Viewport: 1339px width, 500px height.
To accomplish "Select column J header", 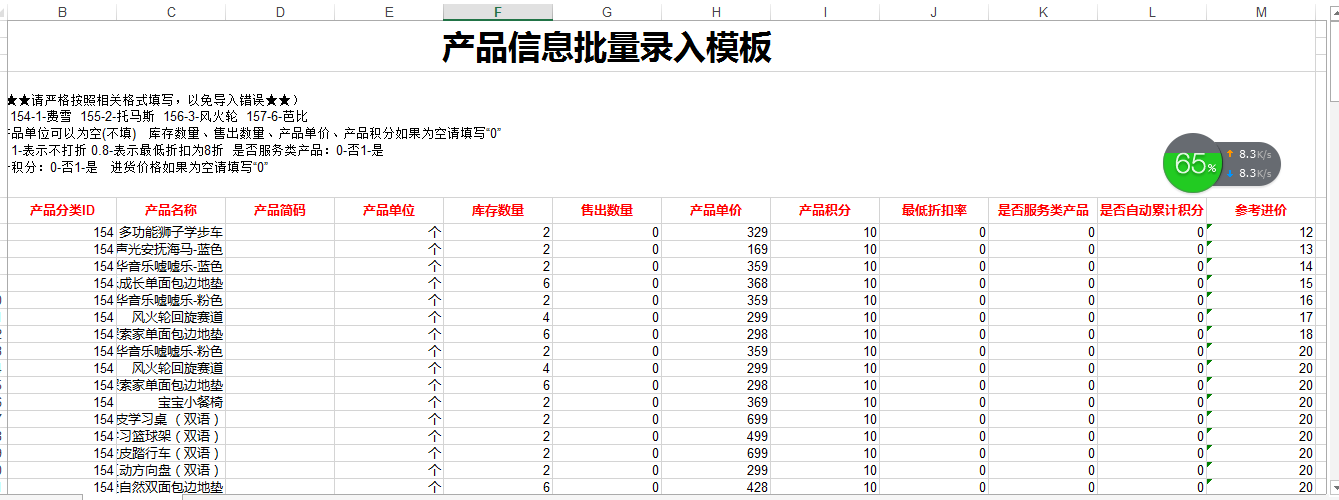I will coord(934,12).
